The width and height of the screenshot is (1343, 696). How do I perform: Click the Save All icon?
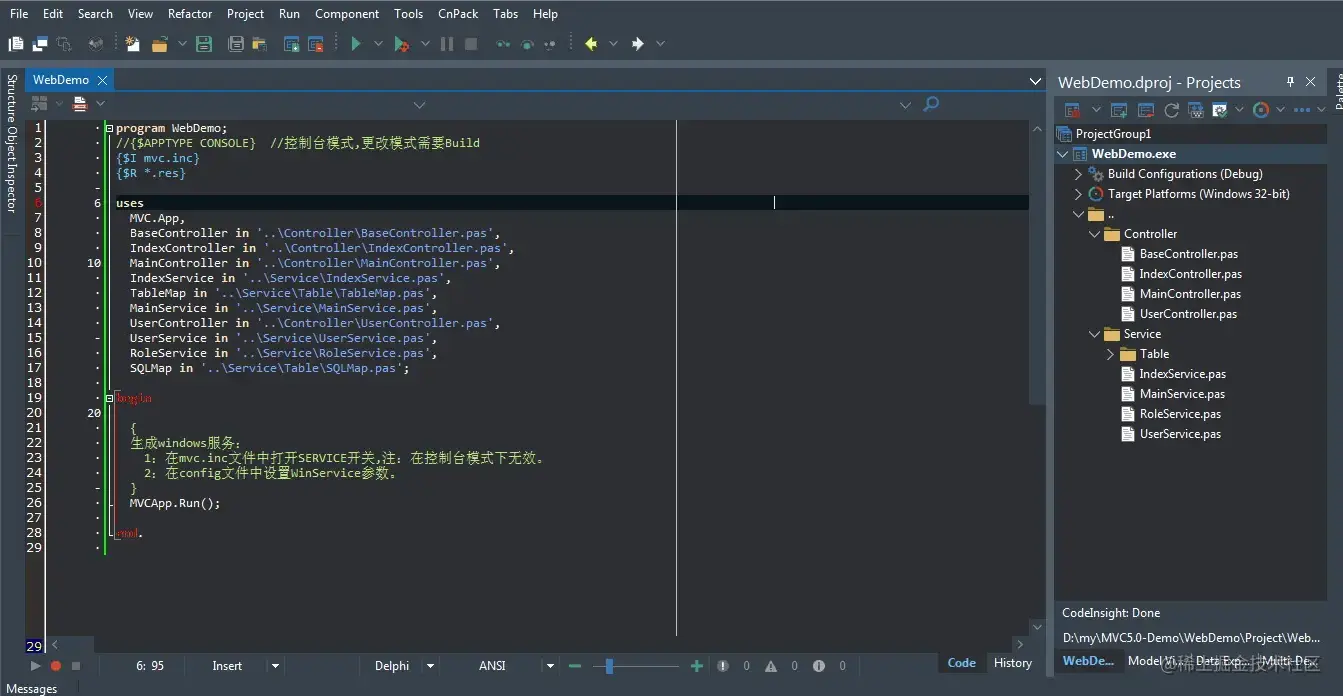point(236,44)
